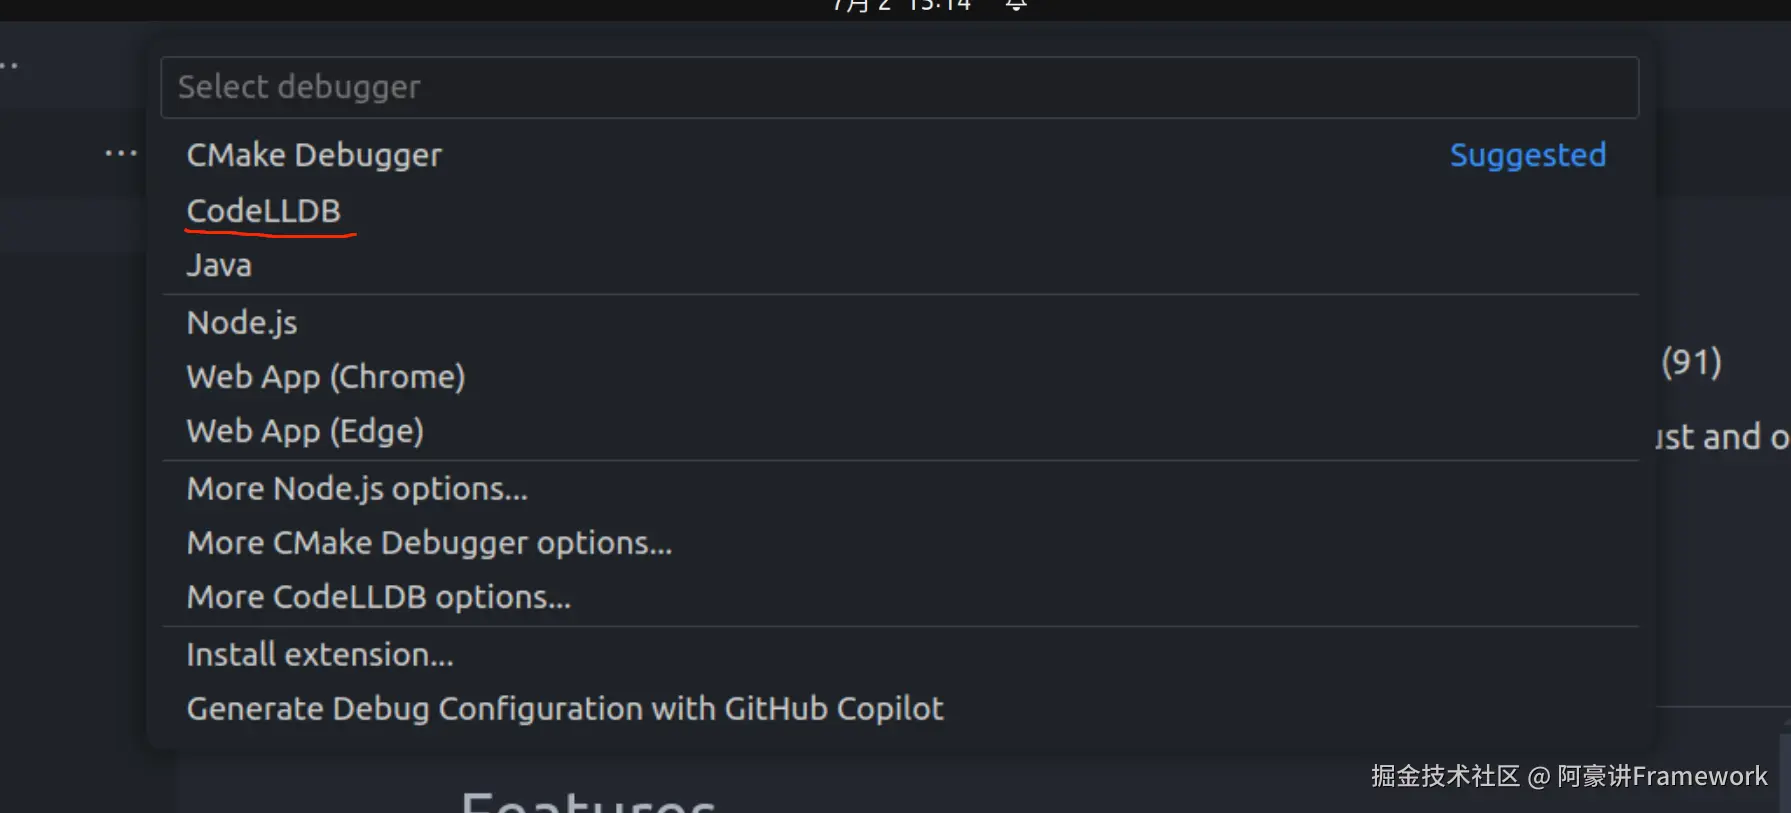The height and width of the screenshot is (813, 1791).
Task: Click the 阿豪讲Framework watermark text
Action: point(1661,776)
